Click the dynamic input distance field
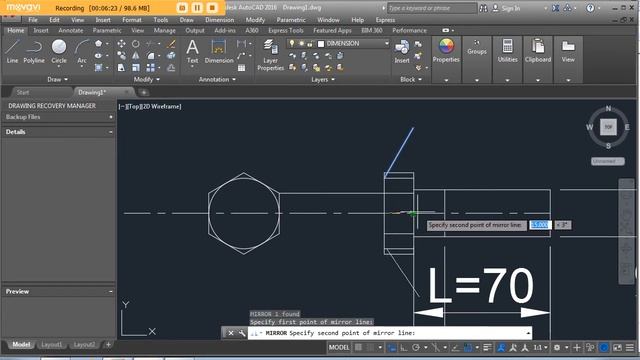Viewport: 640px width, 360px height. (540, 224)
